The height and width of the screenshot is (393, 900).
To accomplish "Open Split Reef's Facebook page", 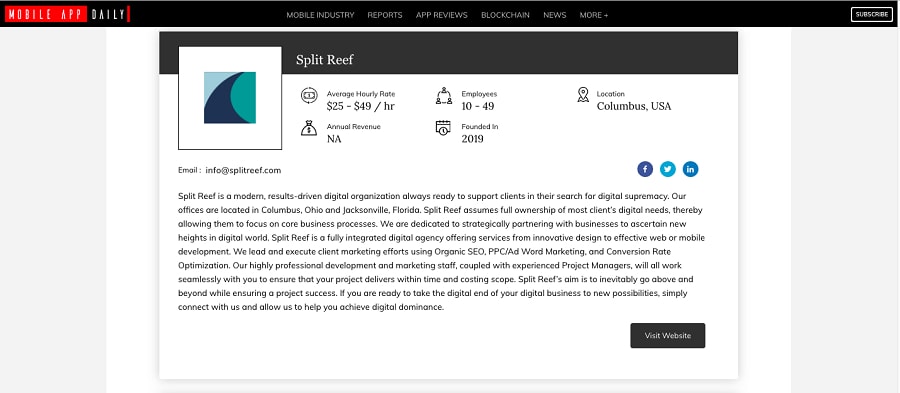I will point(645,169).
